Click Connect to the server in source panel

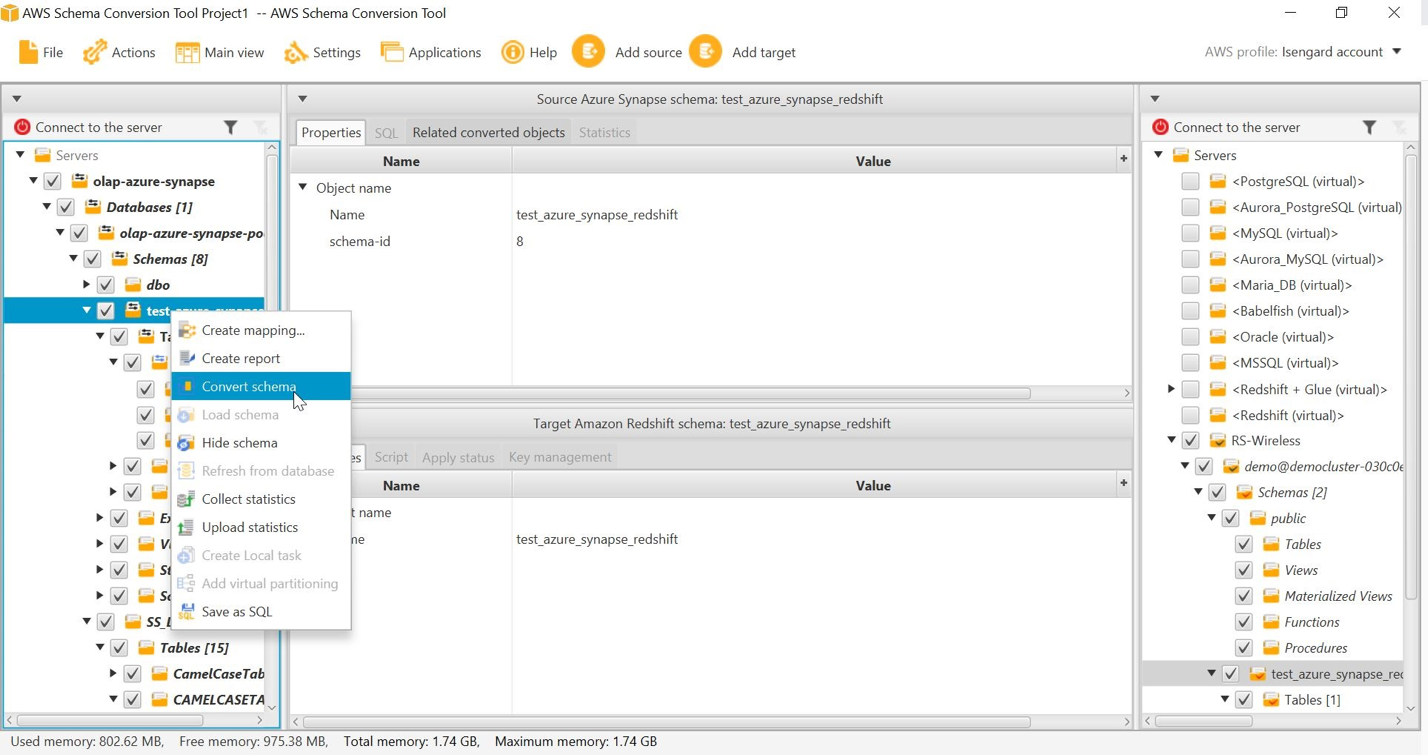(99, 127)
